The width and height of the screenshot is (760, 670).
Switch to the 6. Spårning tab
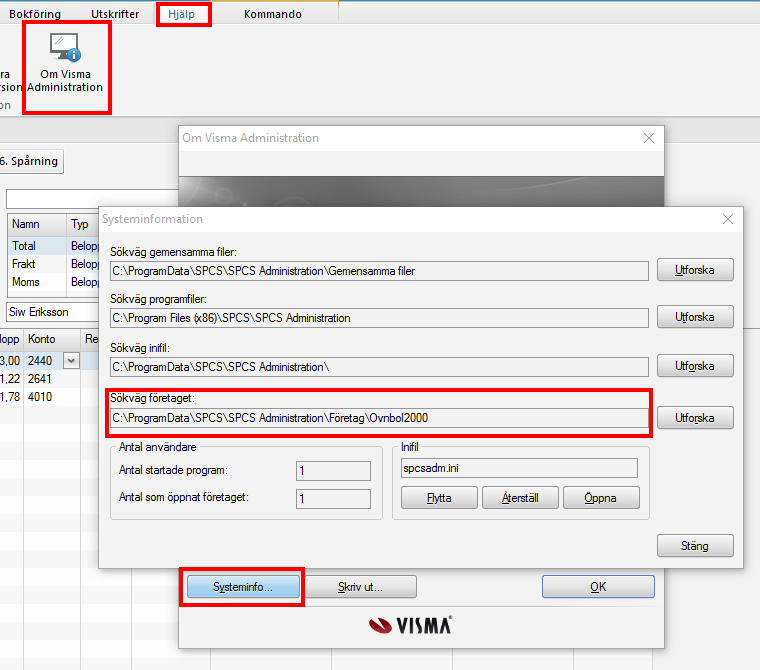click(29, 161)
